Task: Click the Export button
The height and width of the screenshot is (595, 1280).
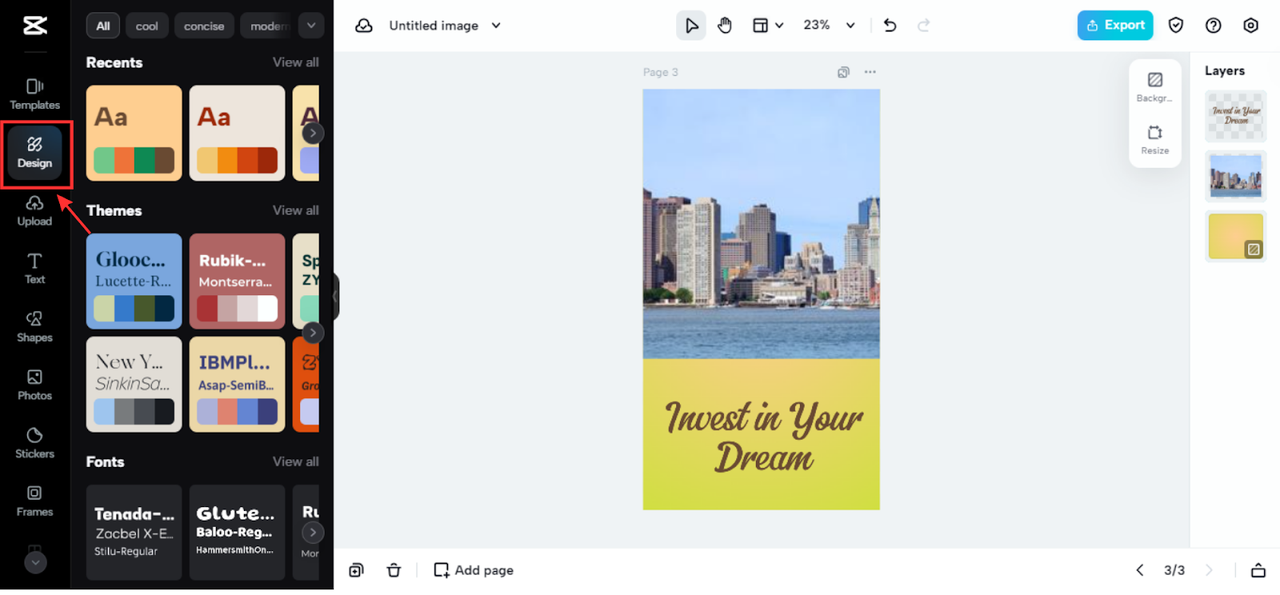Action: 1115,25
